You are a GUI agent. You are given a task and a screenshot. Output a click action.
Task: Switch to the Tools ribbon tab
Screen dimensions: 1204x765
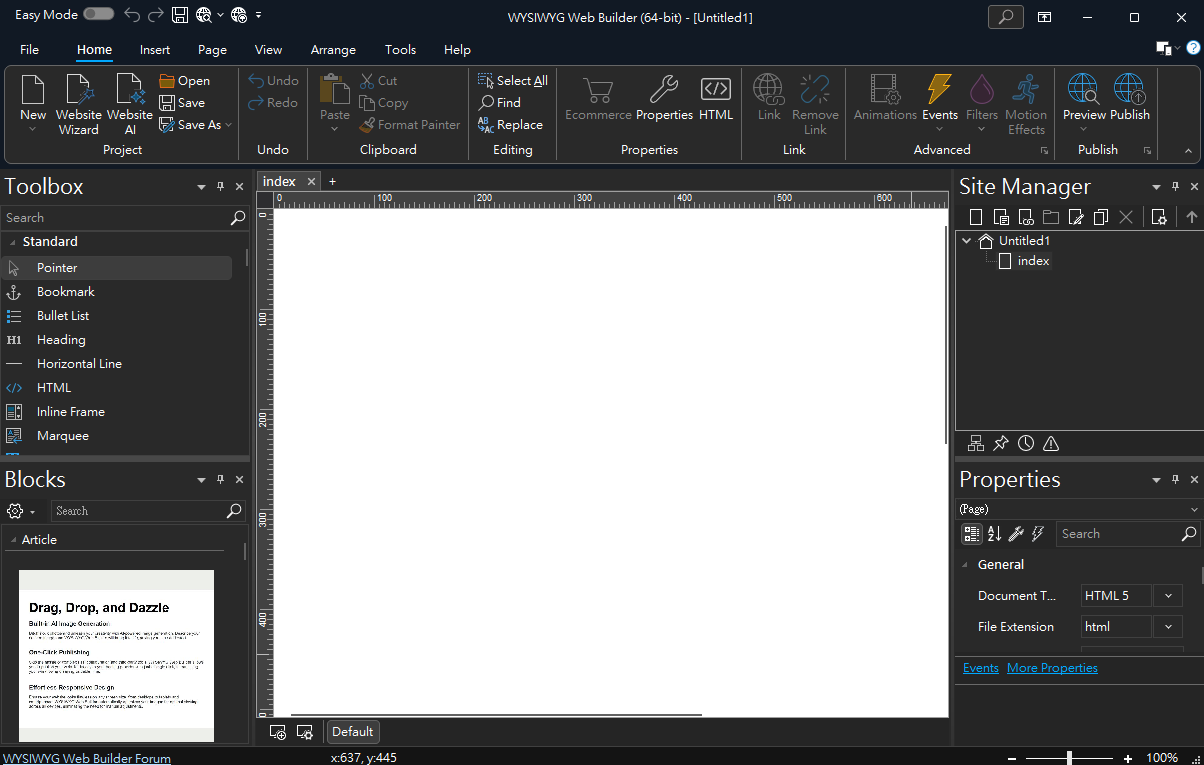point(400,50)
